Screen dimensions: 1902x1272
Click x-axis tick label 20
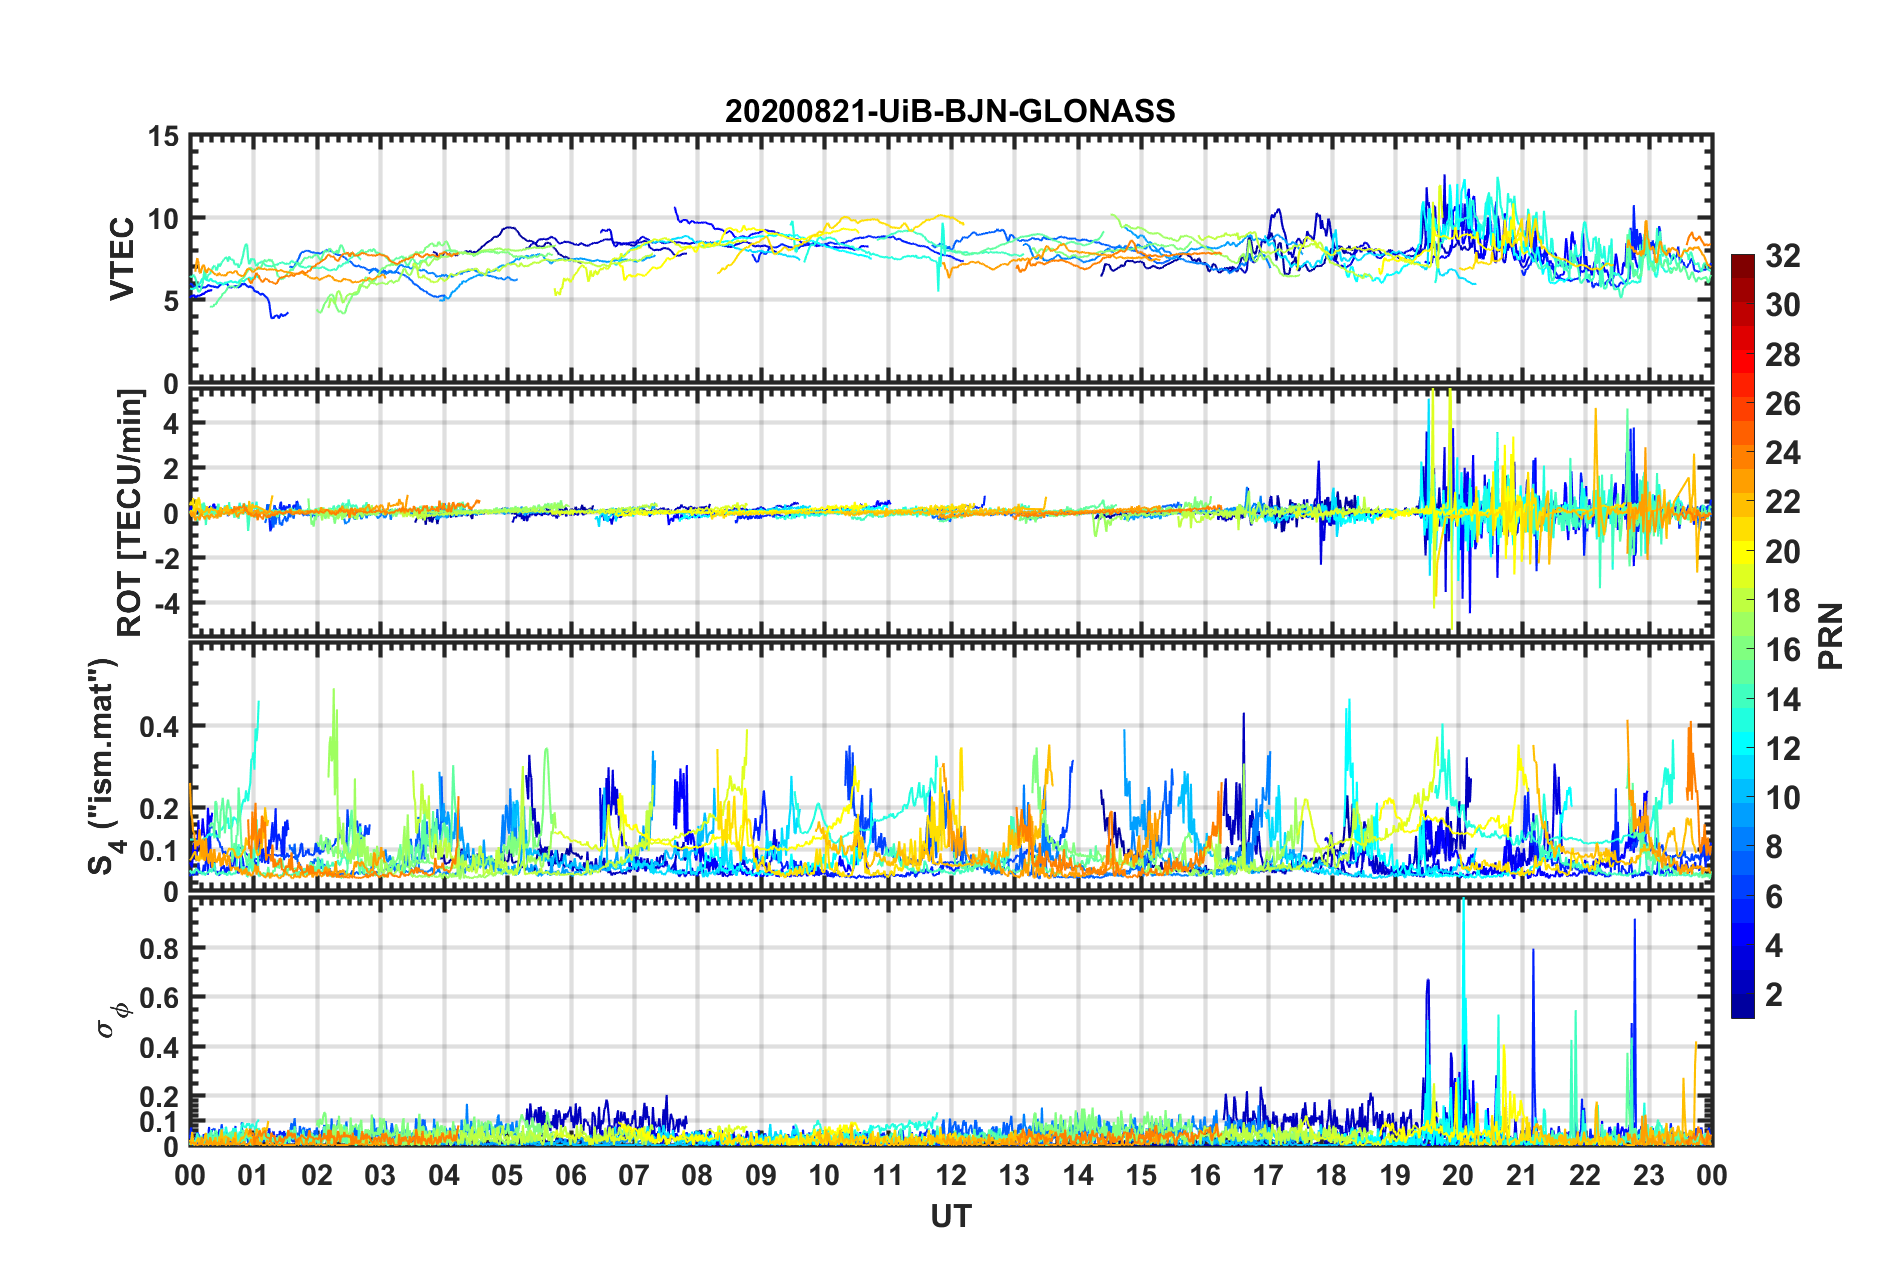pos(1458,1175)
